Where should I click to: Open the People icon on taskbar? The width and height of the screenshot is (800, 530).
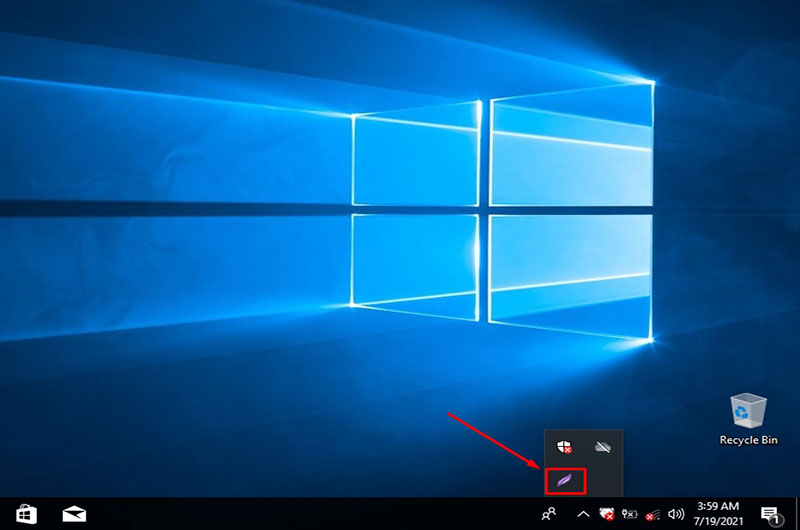pos(549,514)
